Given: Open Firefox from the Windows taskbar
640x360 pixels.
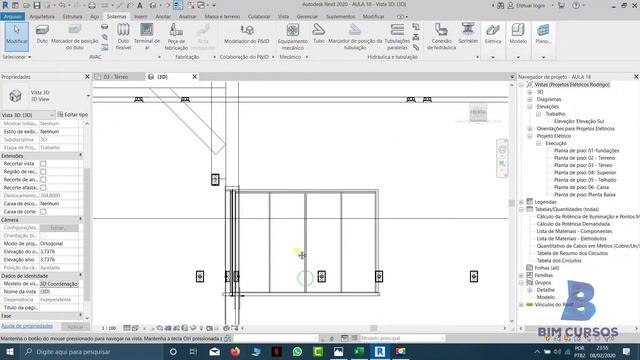Looking at the screenshot, I should (x=235, y=351).
